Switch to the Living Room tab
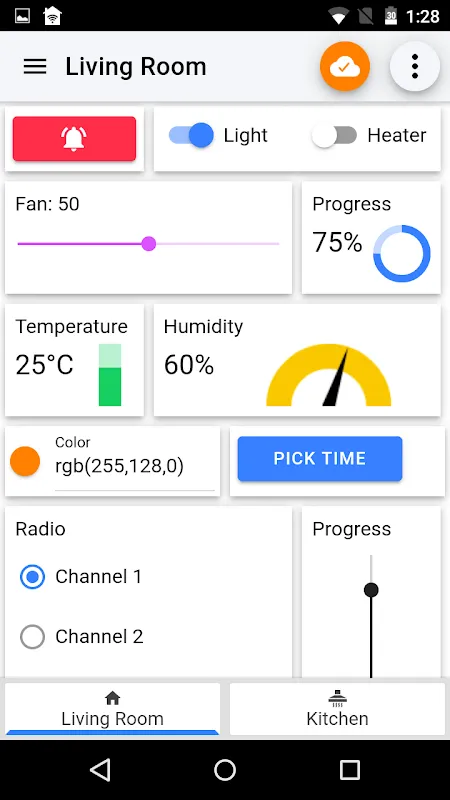Viewport: 450px width, 800px height. pyautogui.click(x=112, y=709)
